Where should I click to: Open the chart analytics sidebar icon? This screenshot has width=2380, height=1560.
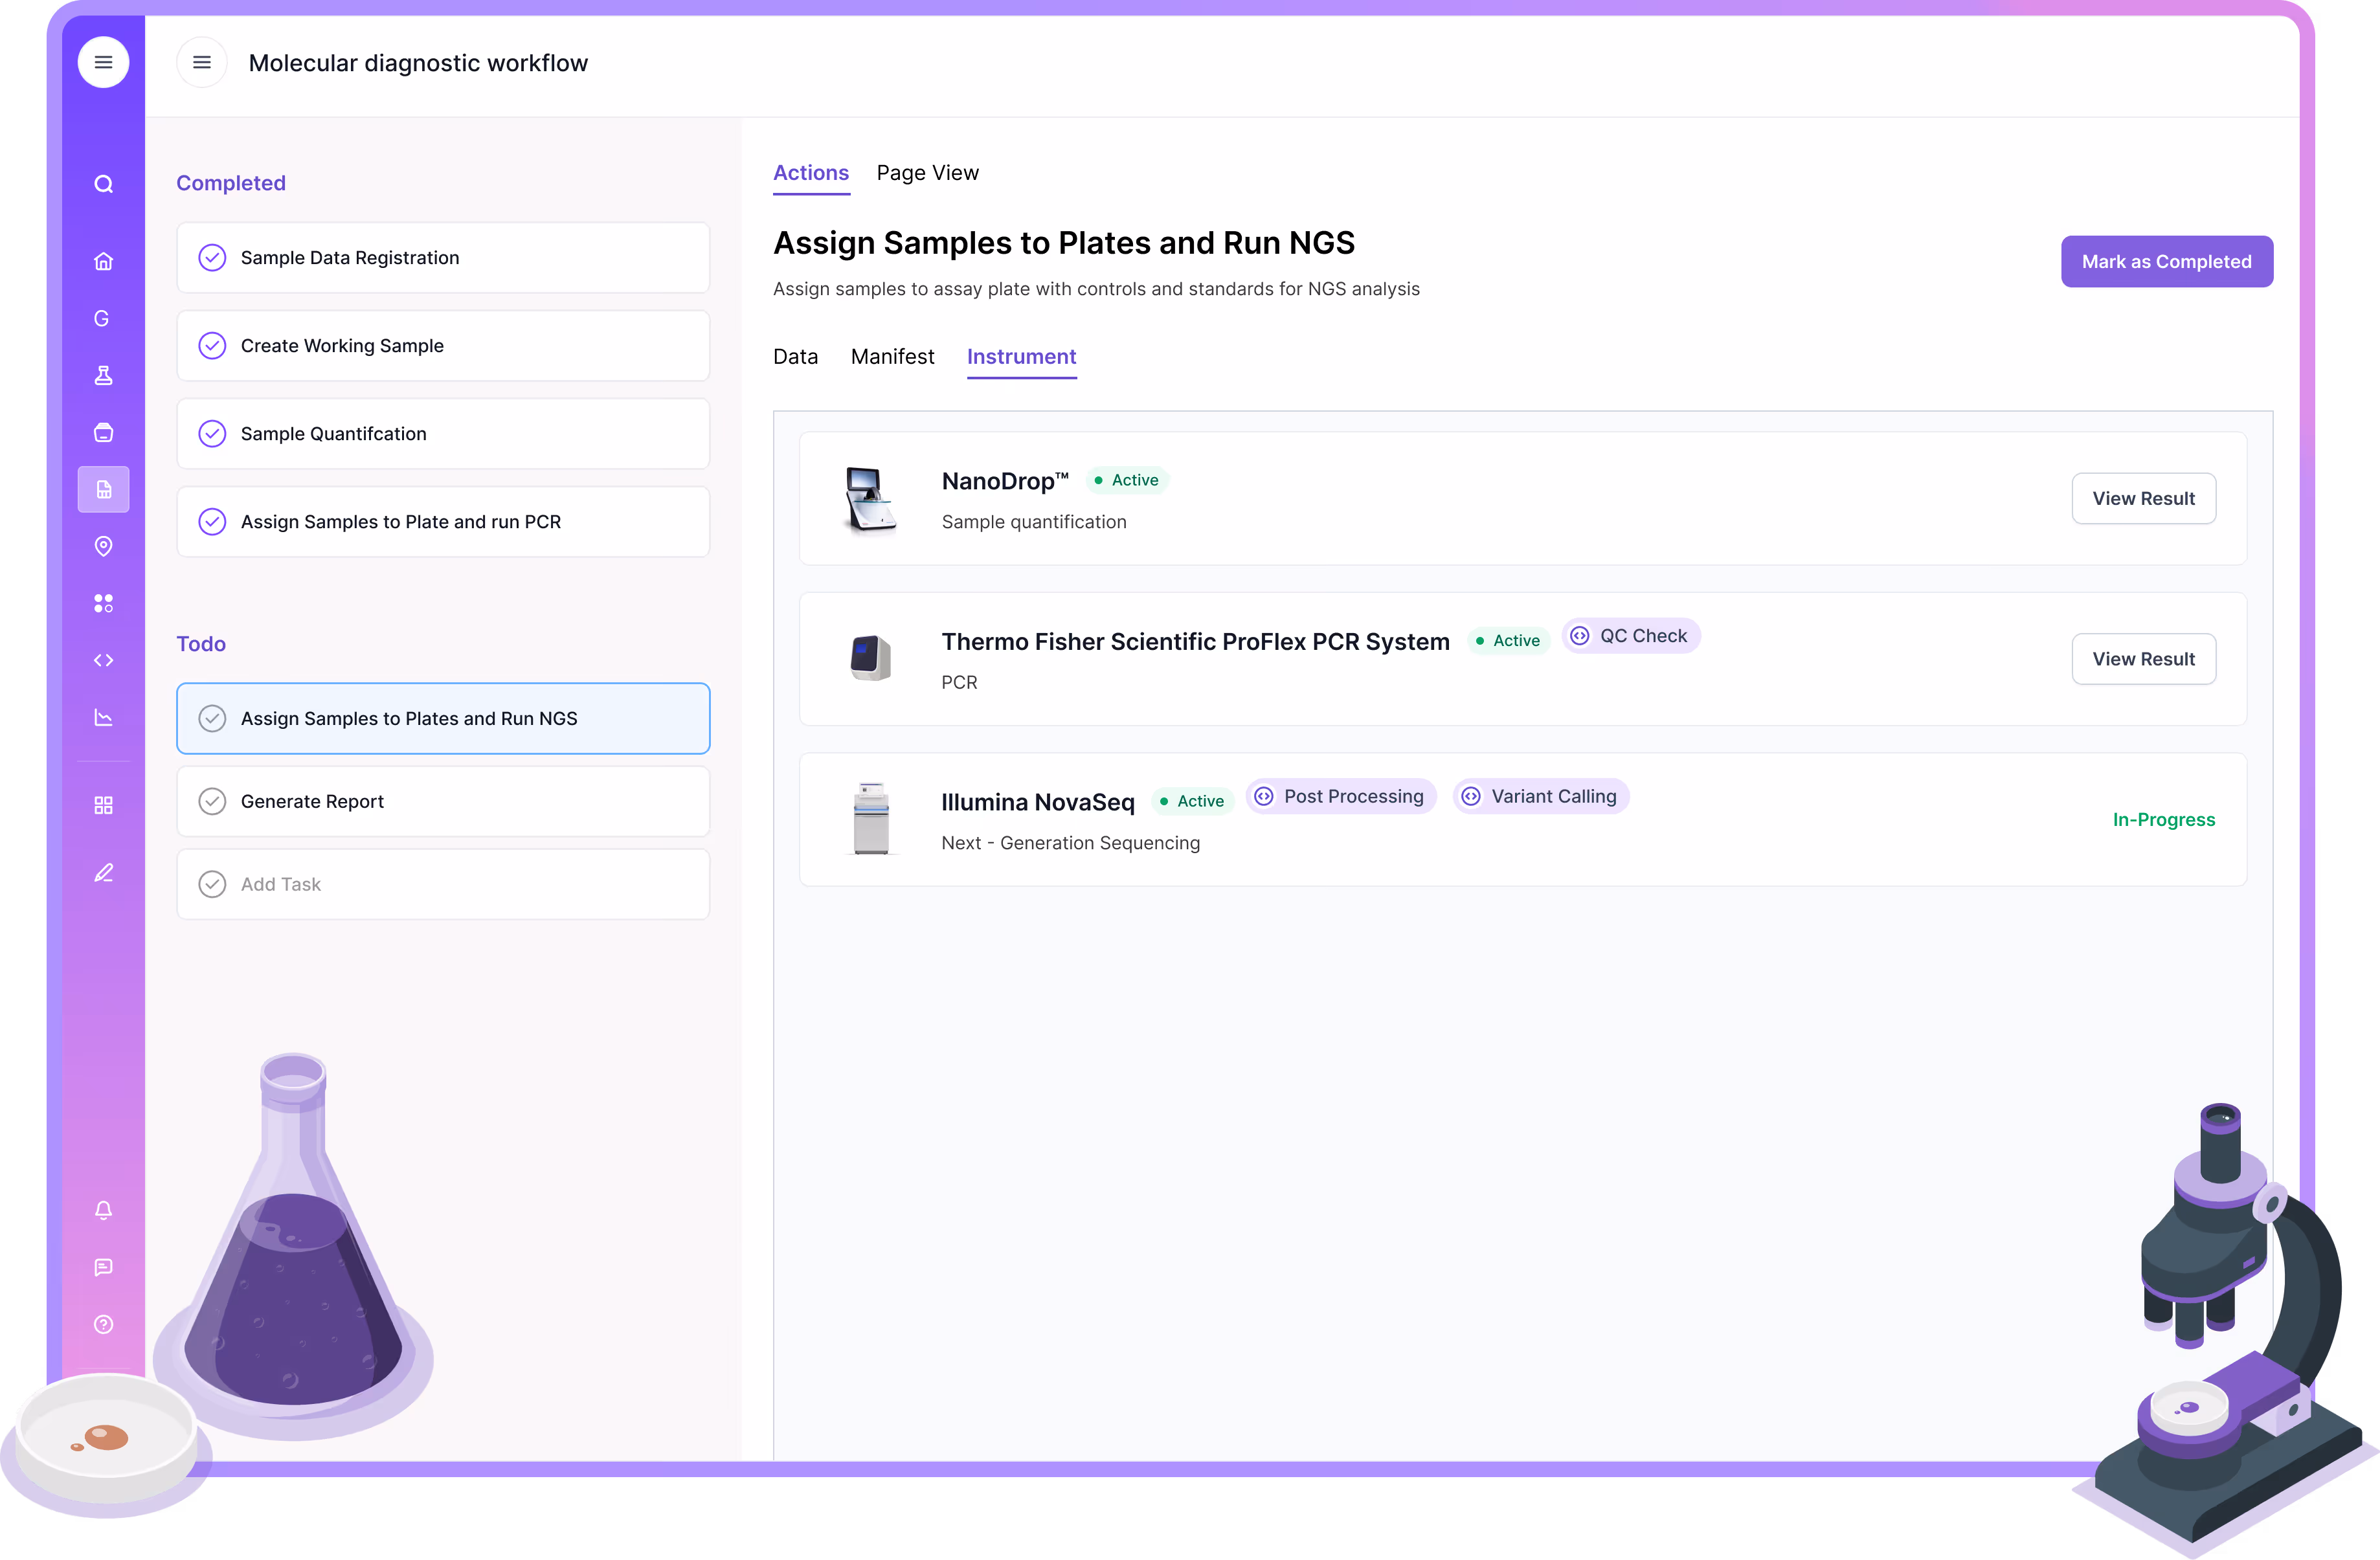[x=103, y=717]
